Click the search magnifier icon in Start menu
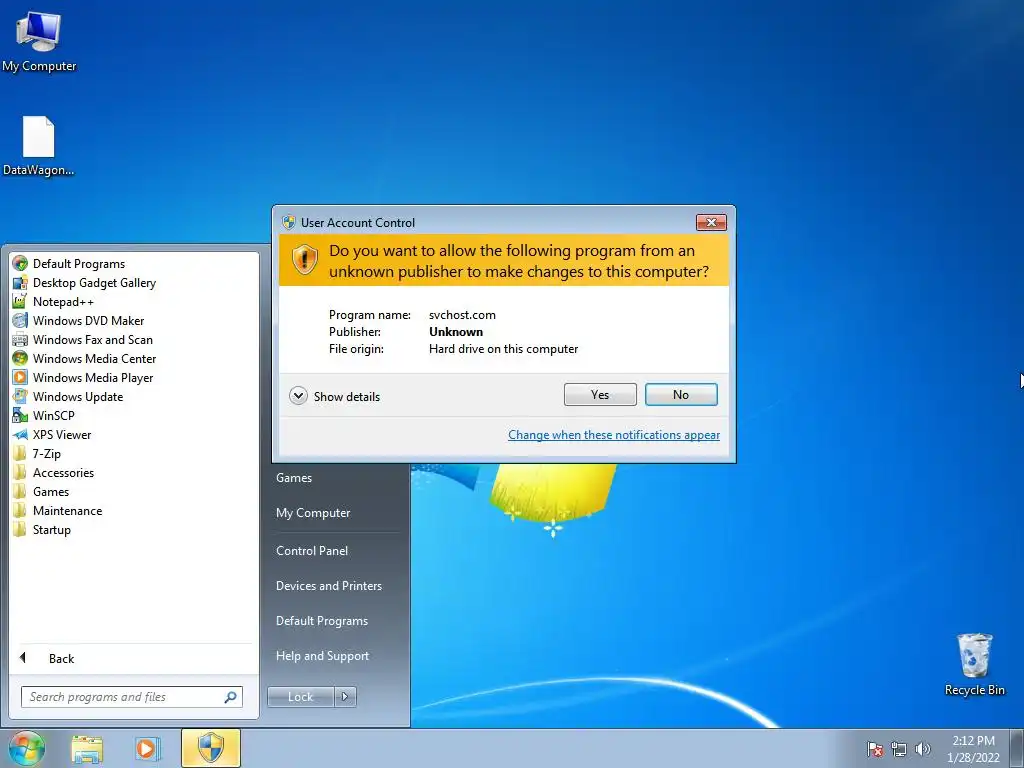 coord(231,697)
